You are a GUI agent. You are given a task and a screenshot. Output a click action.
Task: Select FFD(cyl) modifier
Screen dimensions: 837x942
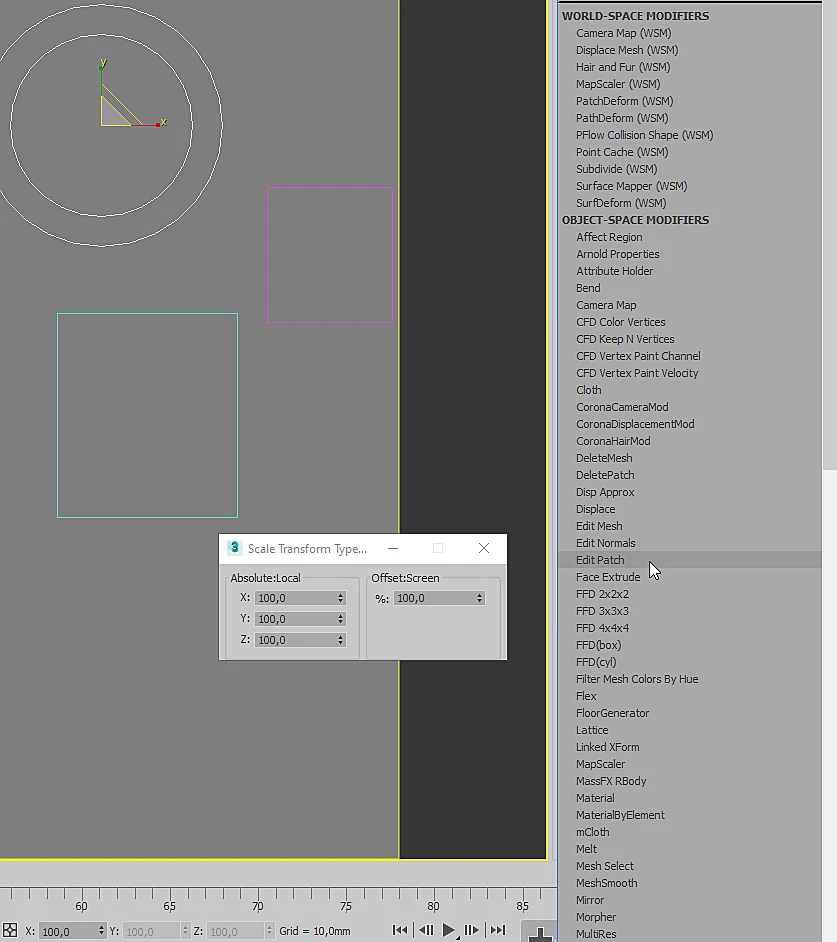[x=595, y=662]
